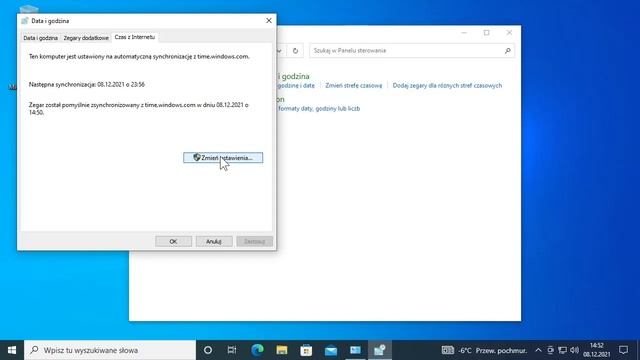This screenshot has width=640, height=360.
Task: Open the weather widget showing -6°C
Action: click(x=484, y=350)
